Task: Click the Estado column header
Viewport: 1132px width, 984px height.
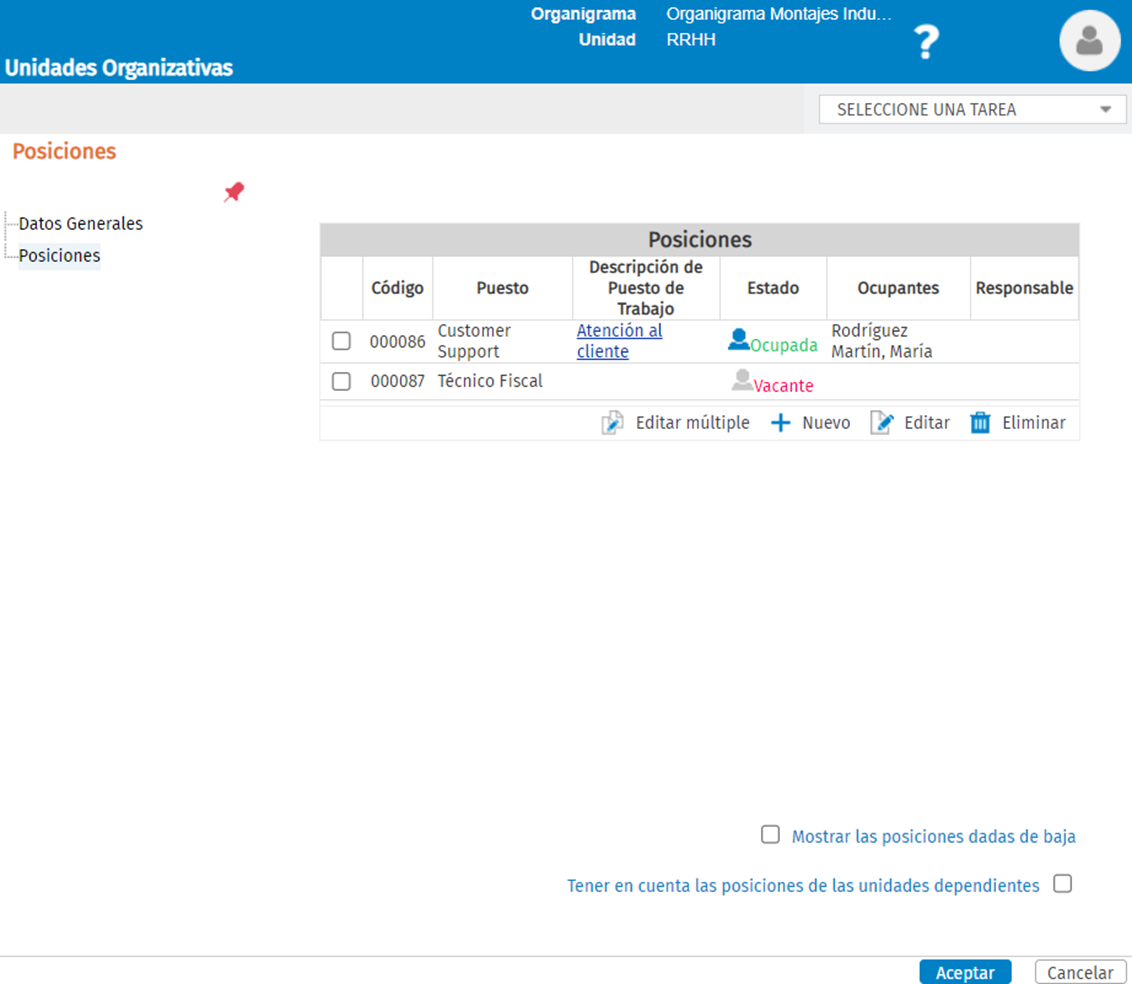Action: pos(773,288)
